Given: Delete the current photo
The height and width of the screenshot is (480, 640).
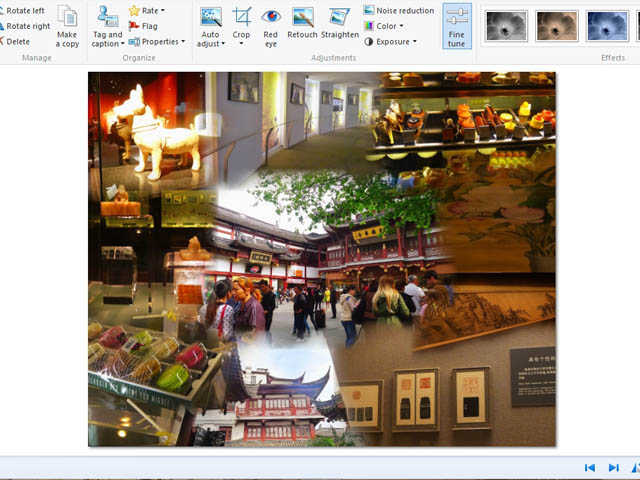Looking at the screenshot, I should point(15,42).
